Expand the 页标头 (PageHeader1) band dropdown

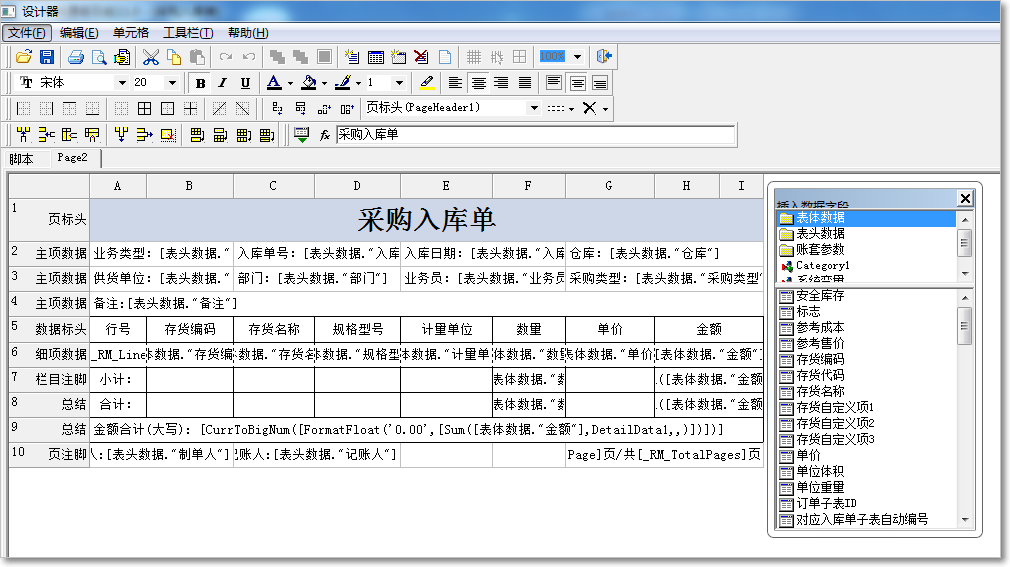click(534, 108)
